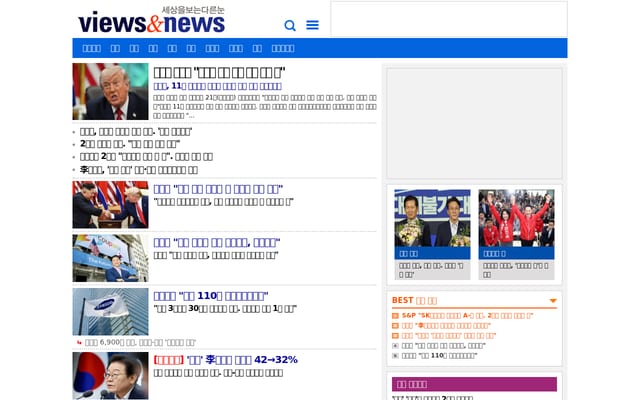640x400 pixels.
Task: Click the summary line mentioning "3" and "30"
Action: click(x=225, y=309)
